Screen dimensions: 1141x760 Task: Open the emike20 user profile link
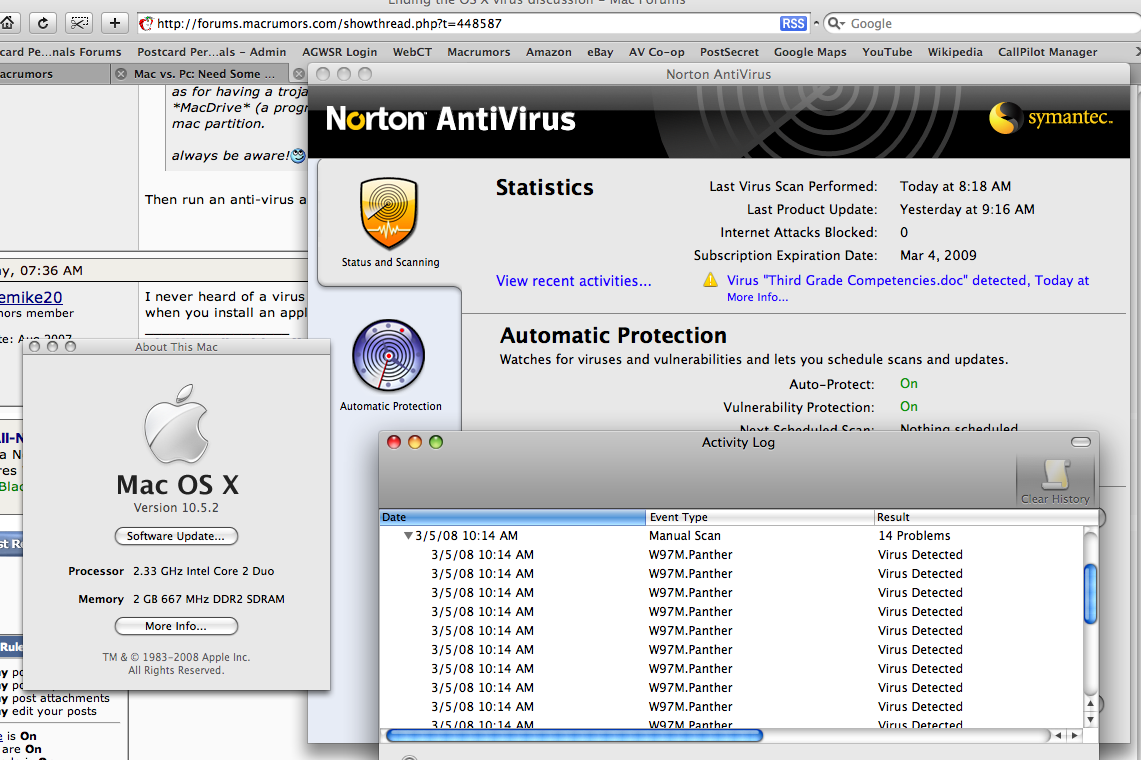click(x=31, y=297)
